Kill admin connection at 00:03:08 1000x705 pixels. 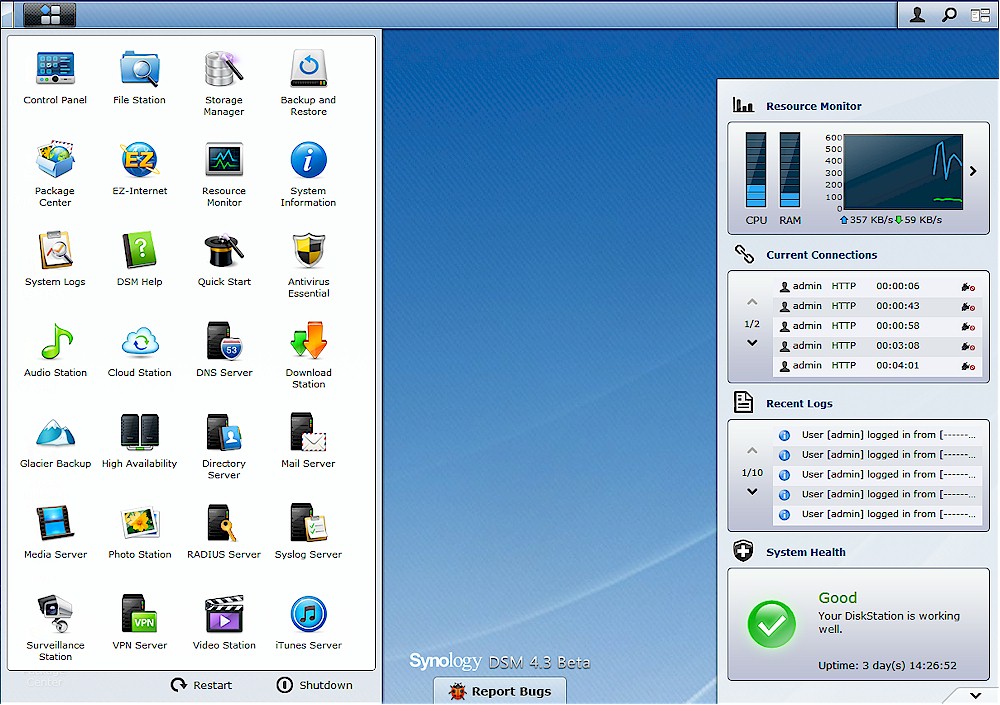point(968,346)
